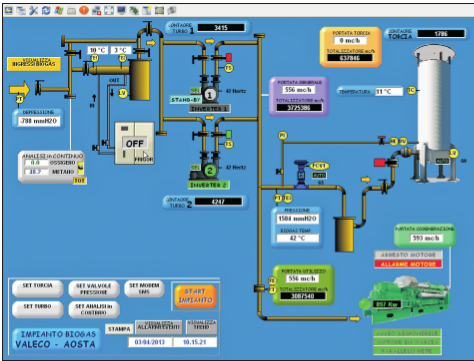
Task: Click the Windows flag toolbar icon
Action: [59, 11]
